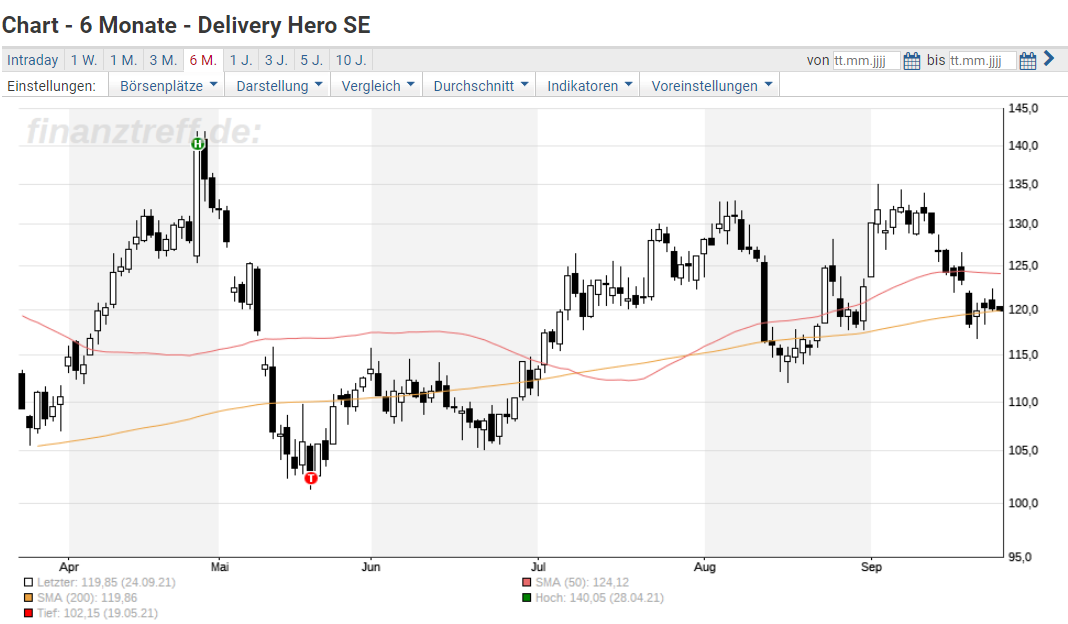Click the 120,0 price axis label

coord(1023,309)
